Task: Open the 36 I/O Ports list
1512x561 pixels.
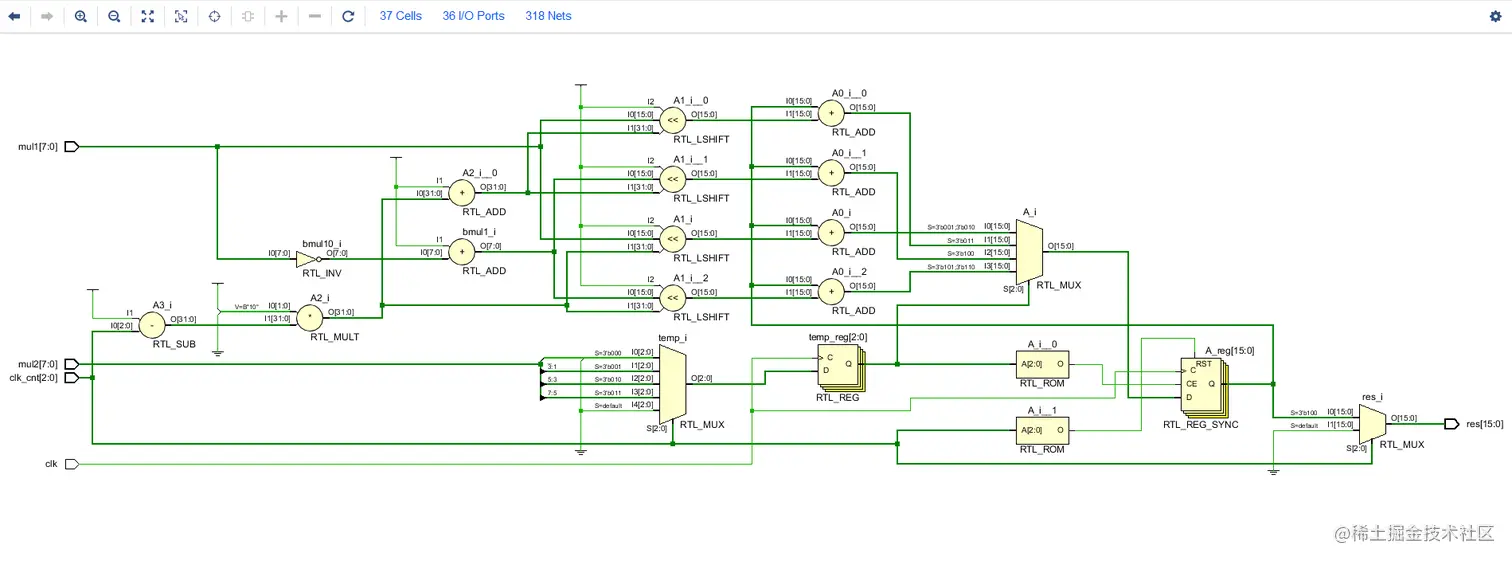Action: click(x=474, y=16)
